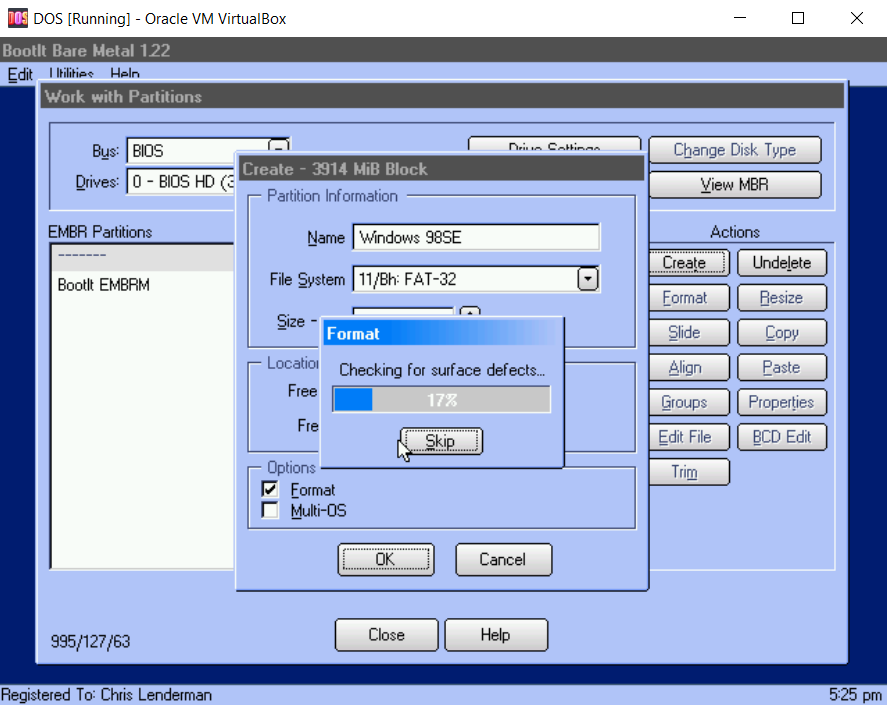Skip the surface defect check
The height and width of the screenshot is (705, 887).
coord(440,441)
